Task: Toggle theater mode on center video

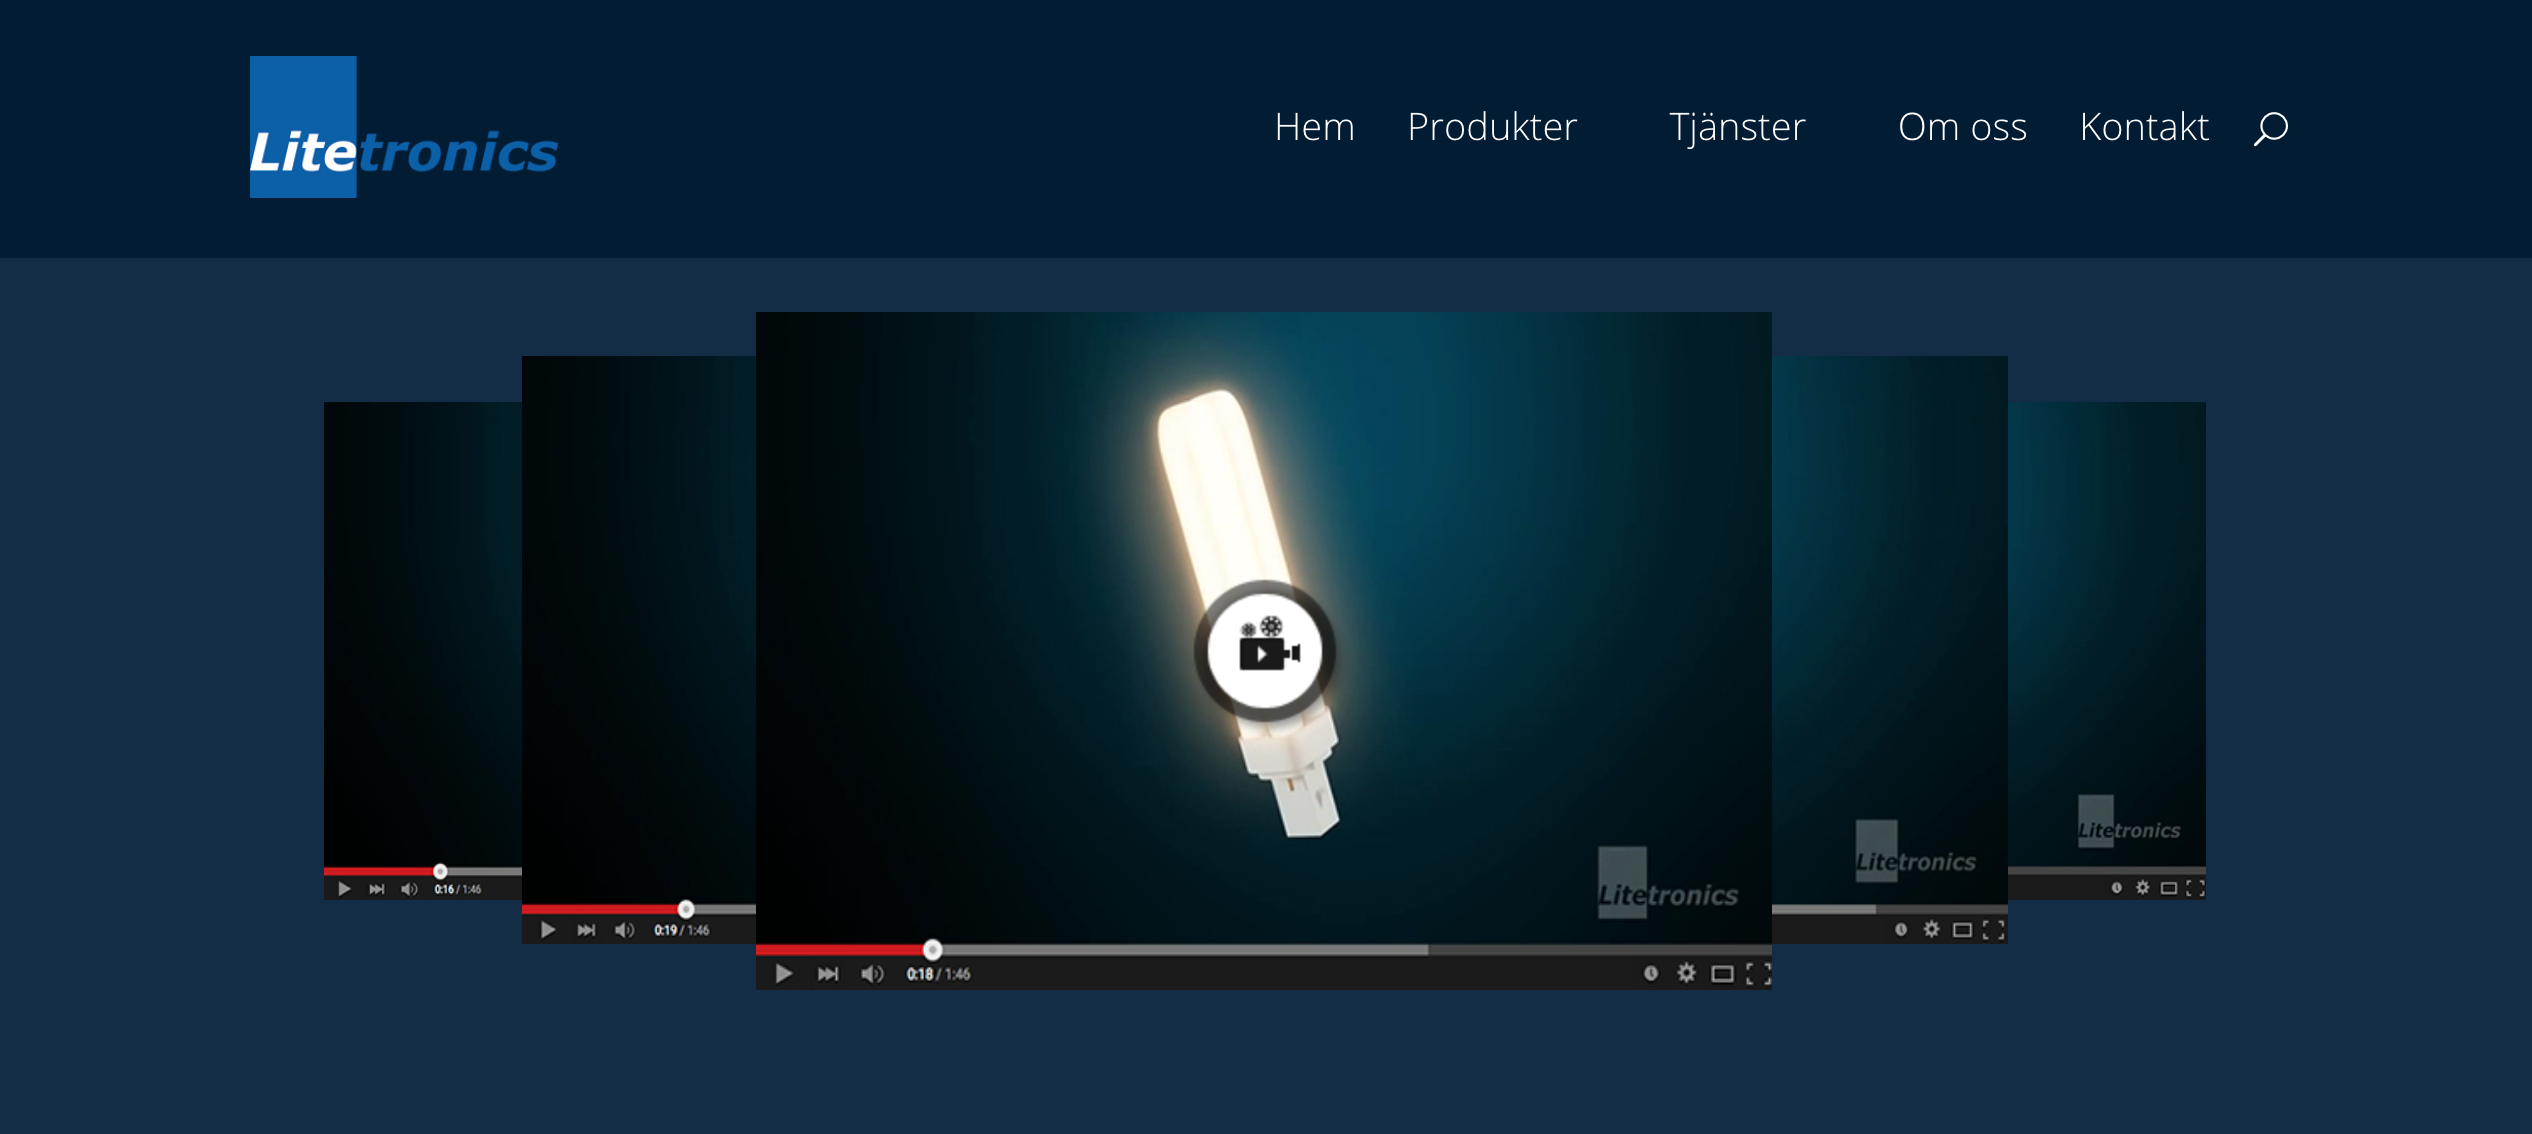Action: click(x=1722, y=974)
